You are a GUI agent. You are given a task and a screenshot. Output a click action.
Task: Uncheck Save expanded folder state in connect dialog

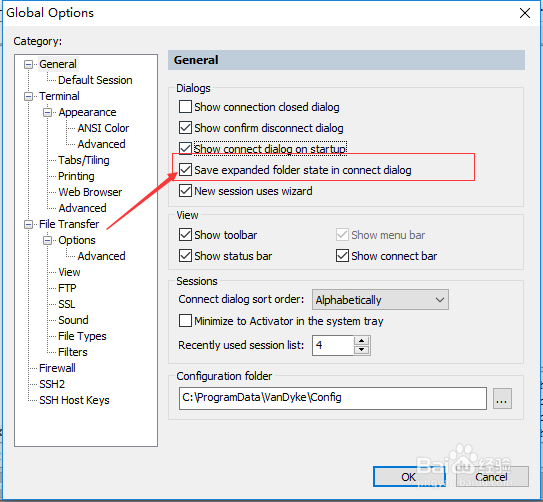point(185,170)
